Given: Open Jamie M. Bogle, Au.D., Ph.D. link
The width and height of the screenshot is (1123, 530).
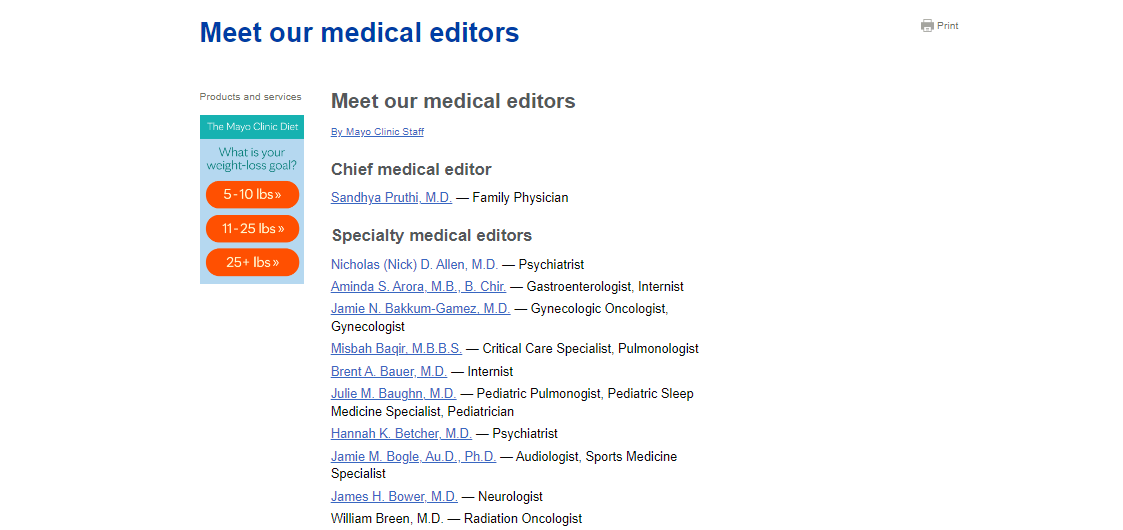Looking at the screenshot, I should click(x=413, y=456).
